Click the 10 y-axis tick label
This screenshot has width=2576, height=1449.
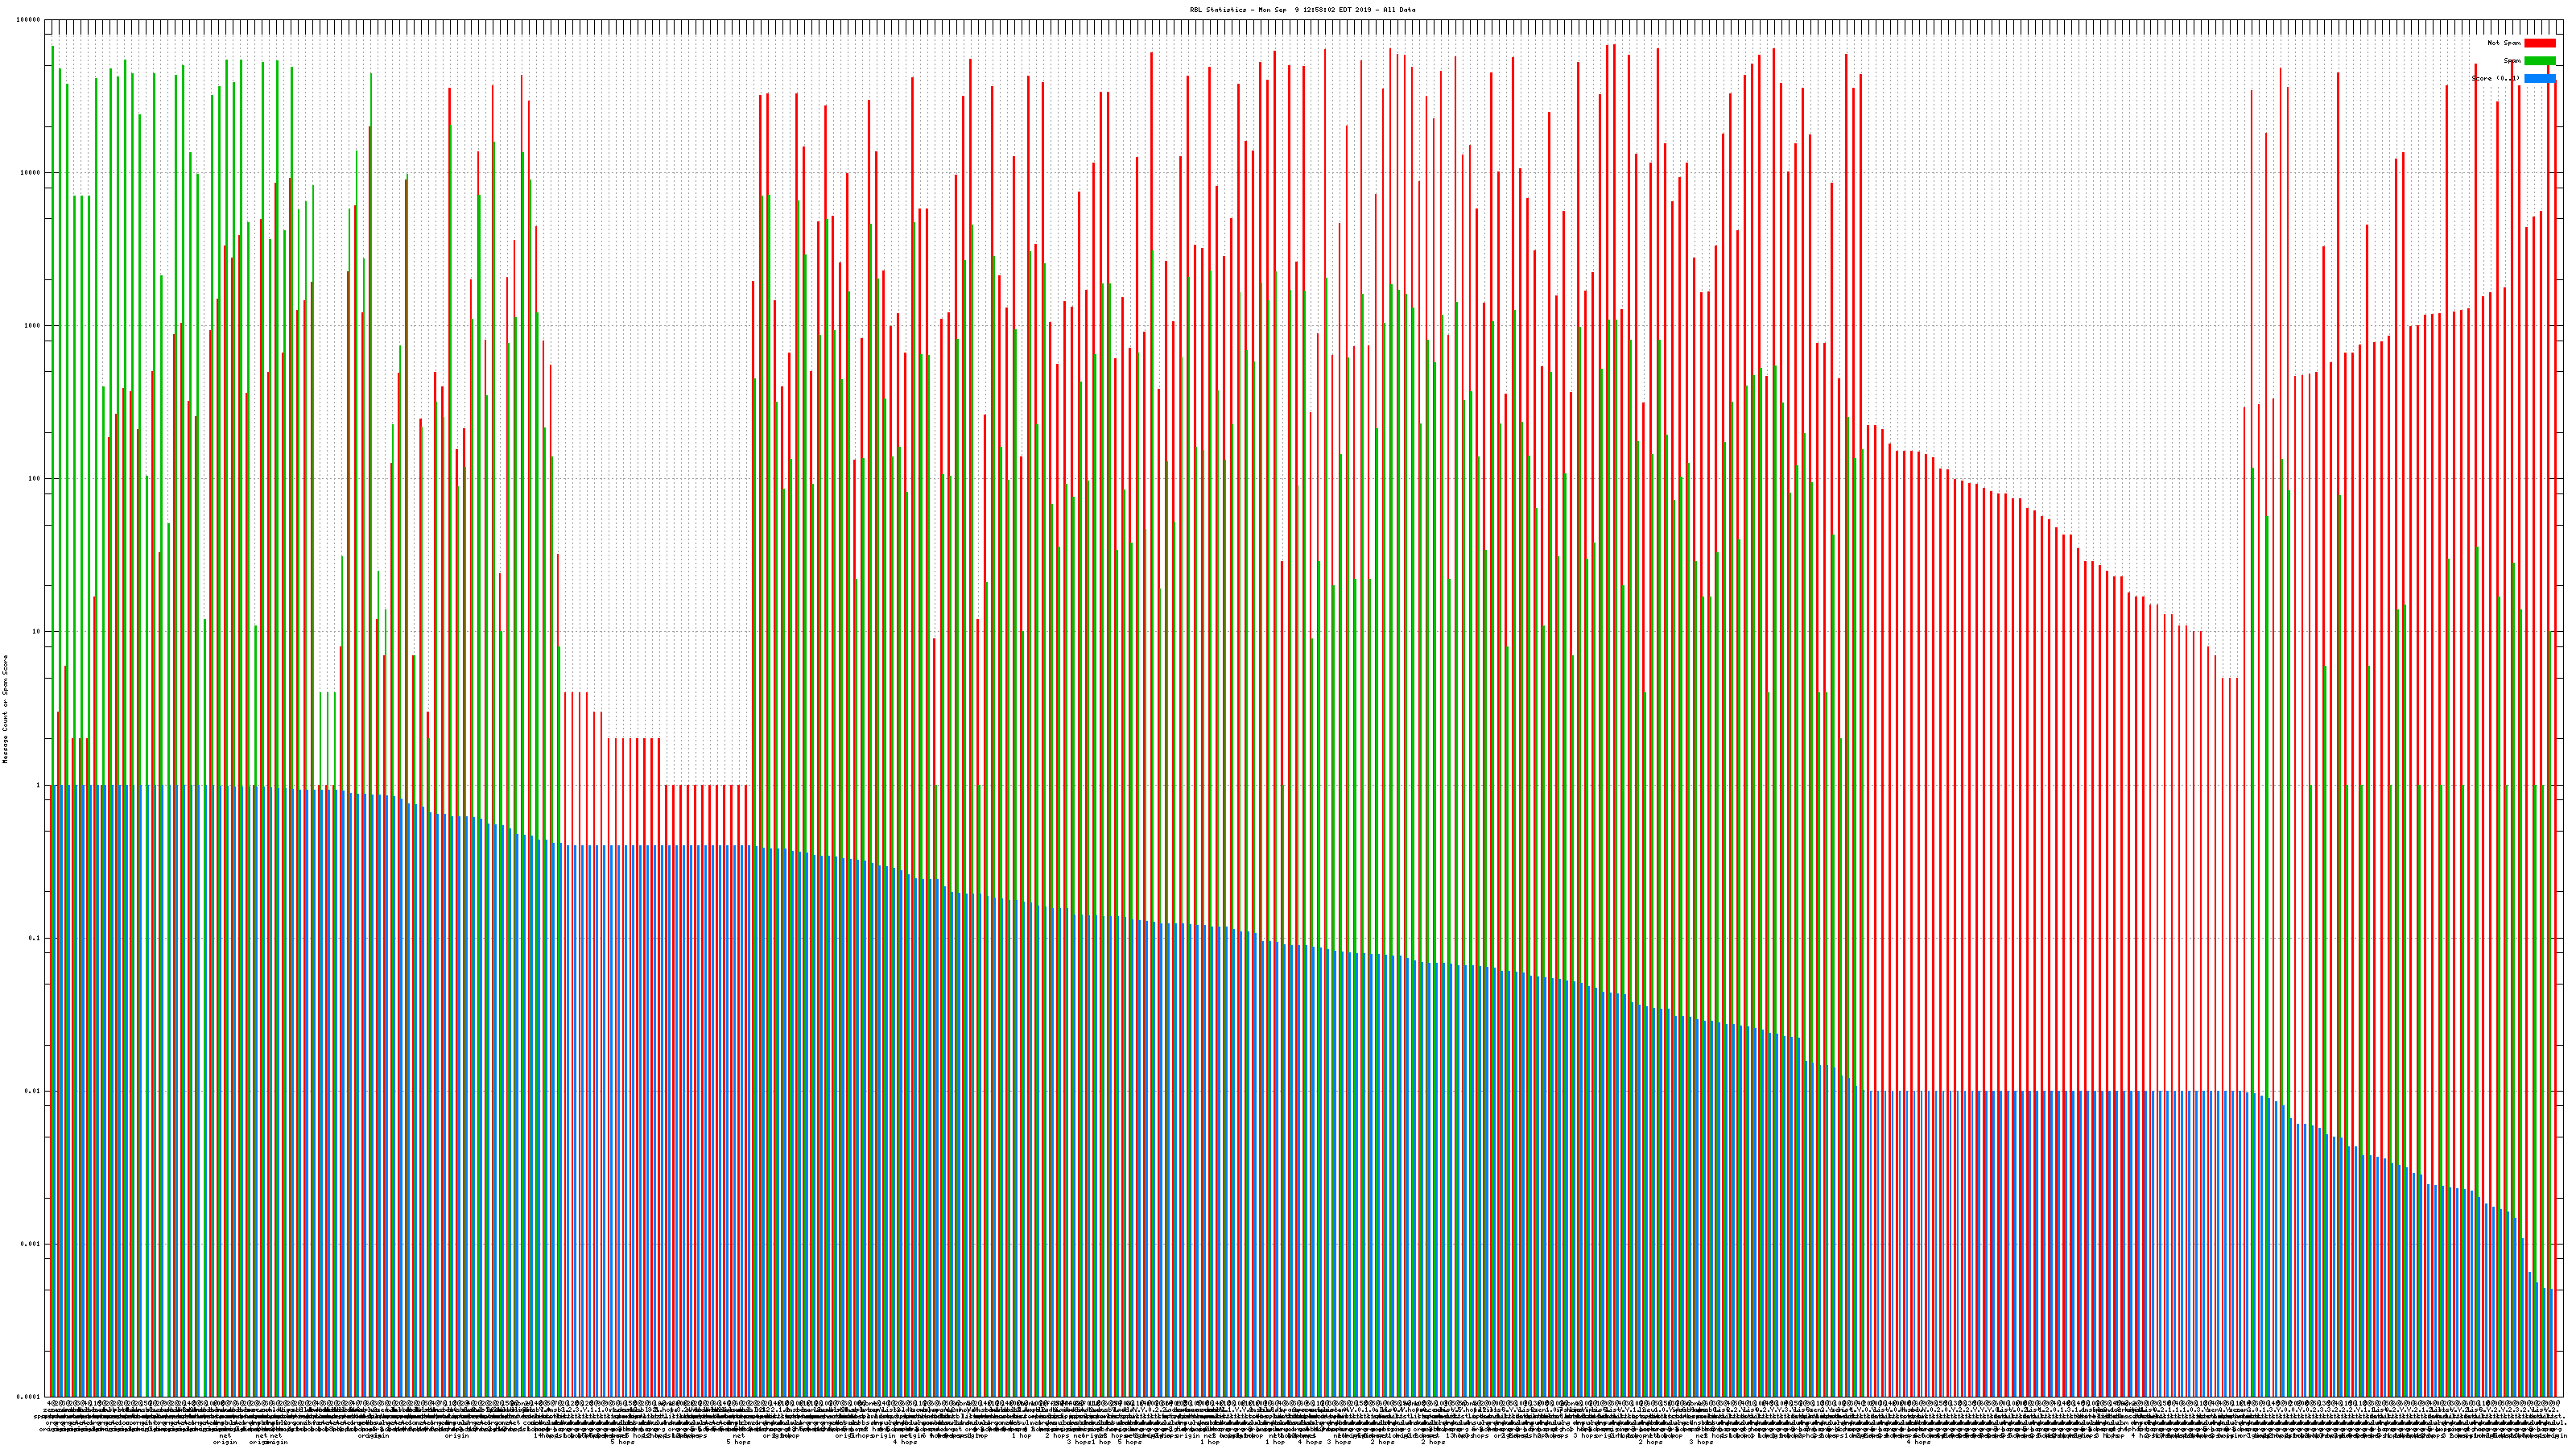pos(36,632)
